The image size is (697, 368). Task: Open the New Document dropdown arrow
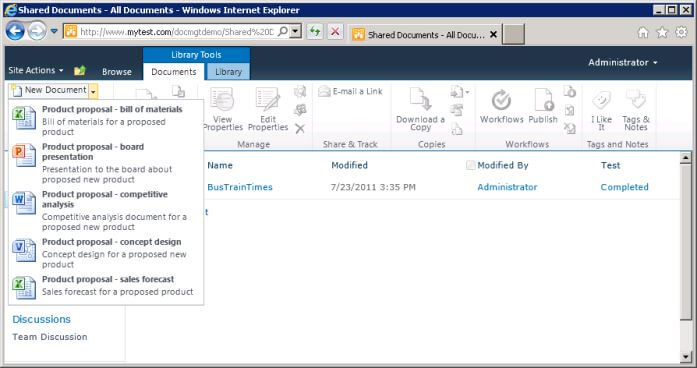click(93, 91)
